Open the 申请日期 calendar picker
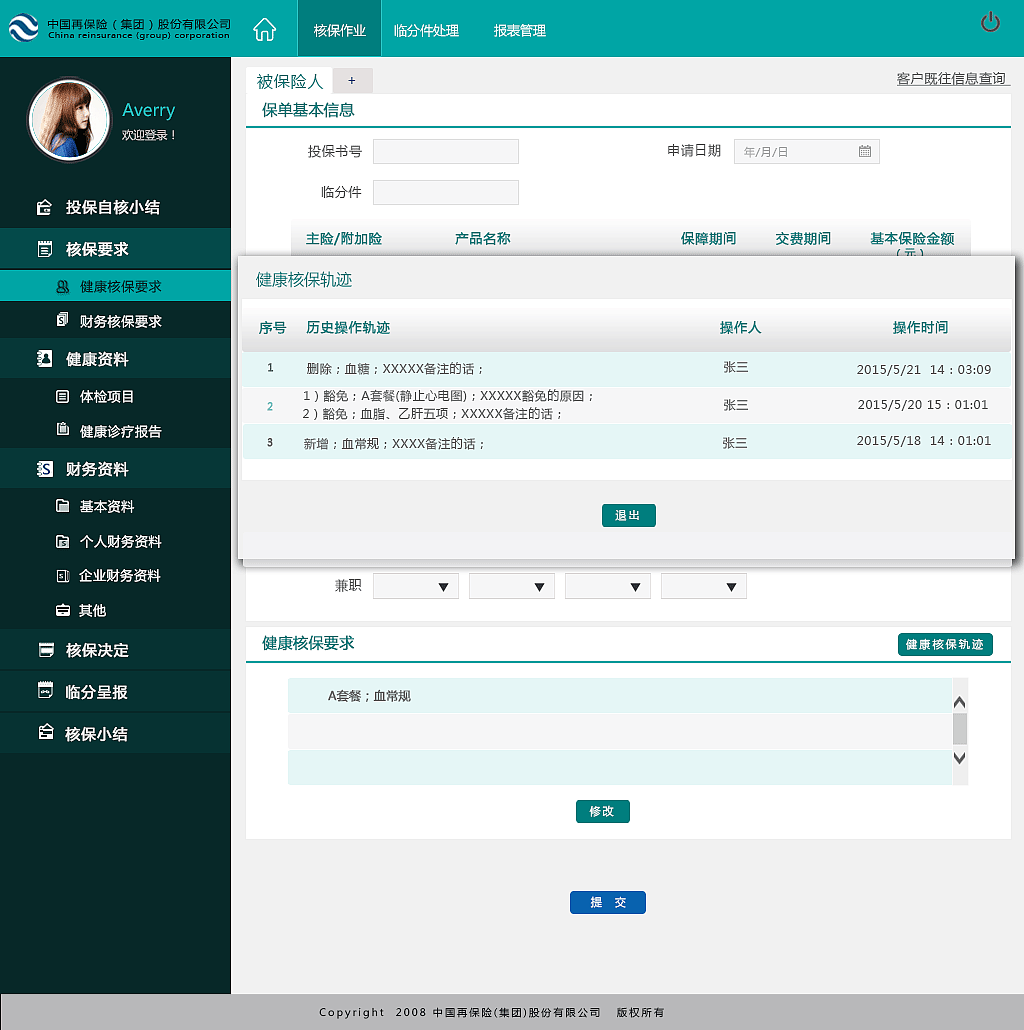Viewport: 1024px width, 1030px height. coord(864,151)
